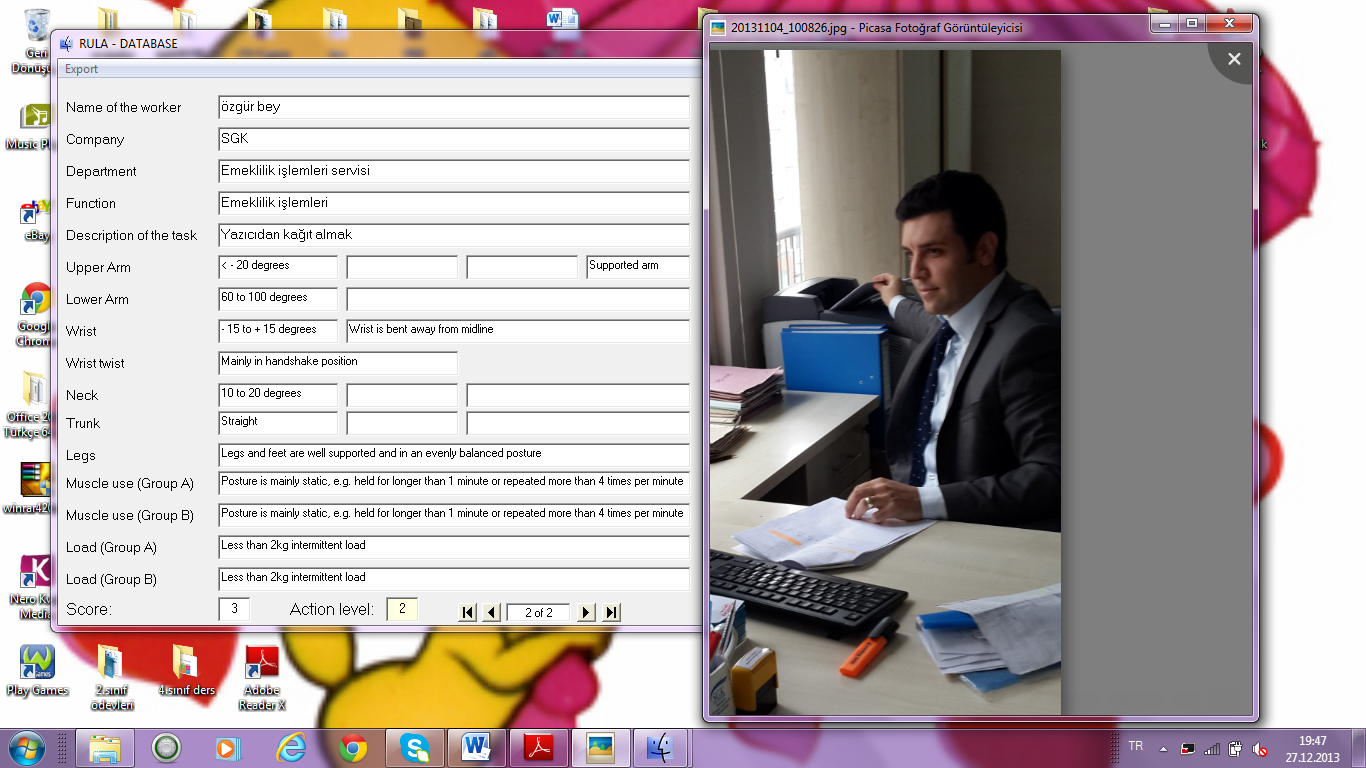Click the 'Mainly in handshake position' field
1366x768 pixels.
tap(338, 363)
